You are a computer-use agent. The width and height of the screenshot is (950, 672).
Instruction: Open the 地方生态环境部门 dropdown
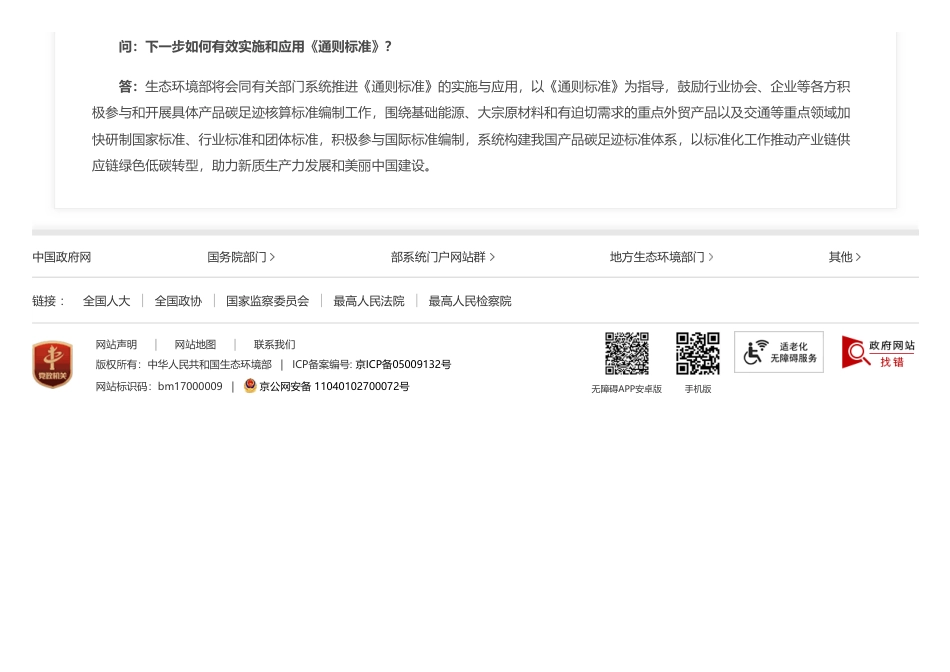[661, 257]
